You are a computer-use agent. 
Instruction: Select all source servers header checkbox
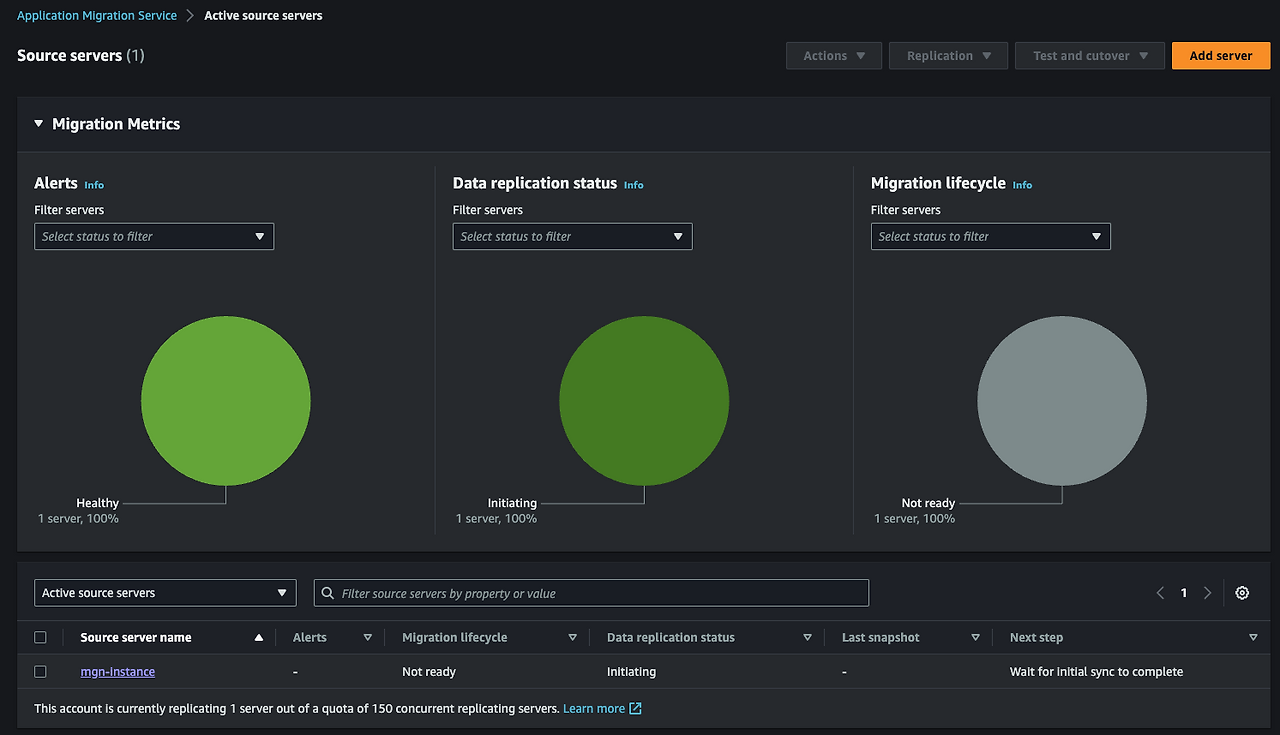pyautogui.click(x=40, y=637)
